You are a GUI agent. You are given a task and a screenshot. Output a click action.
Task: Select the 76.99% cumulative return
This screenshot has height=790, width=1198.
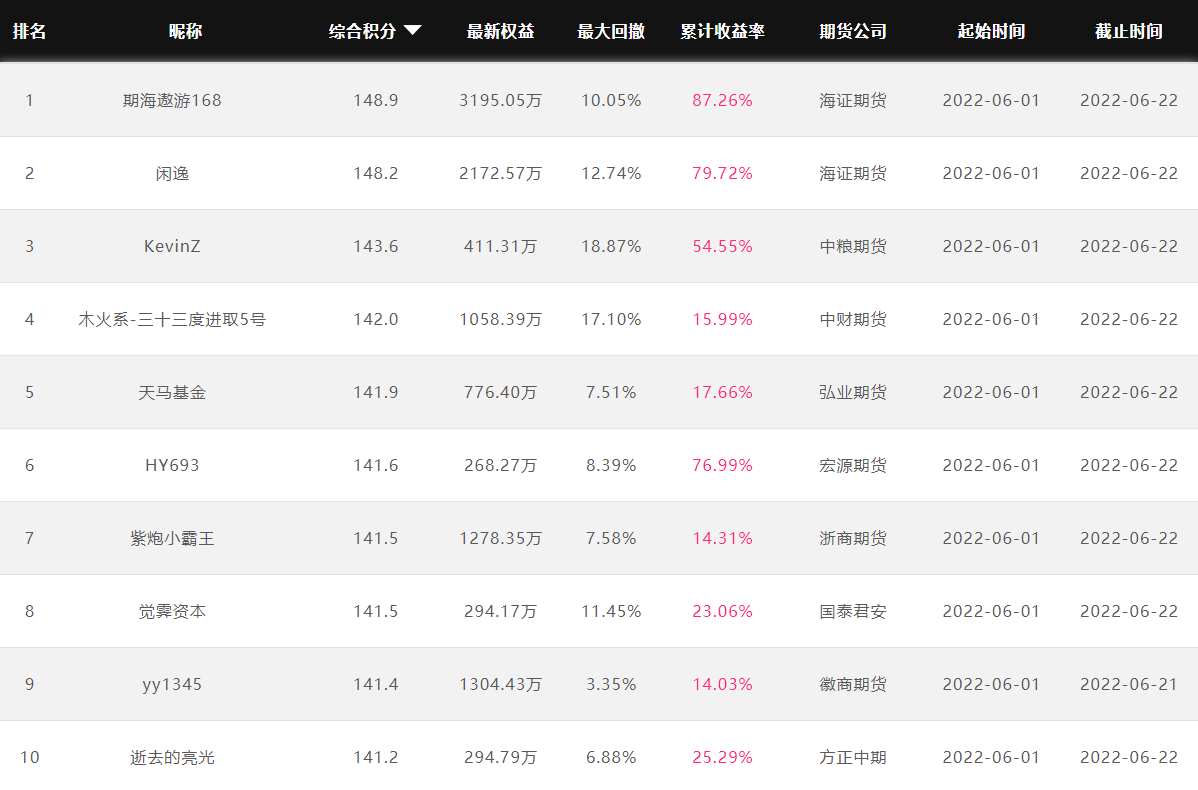[723, 465]
